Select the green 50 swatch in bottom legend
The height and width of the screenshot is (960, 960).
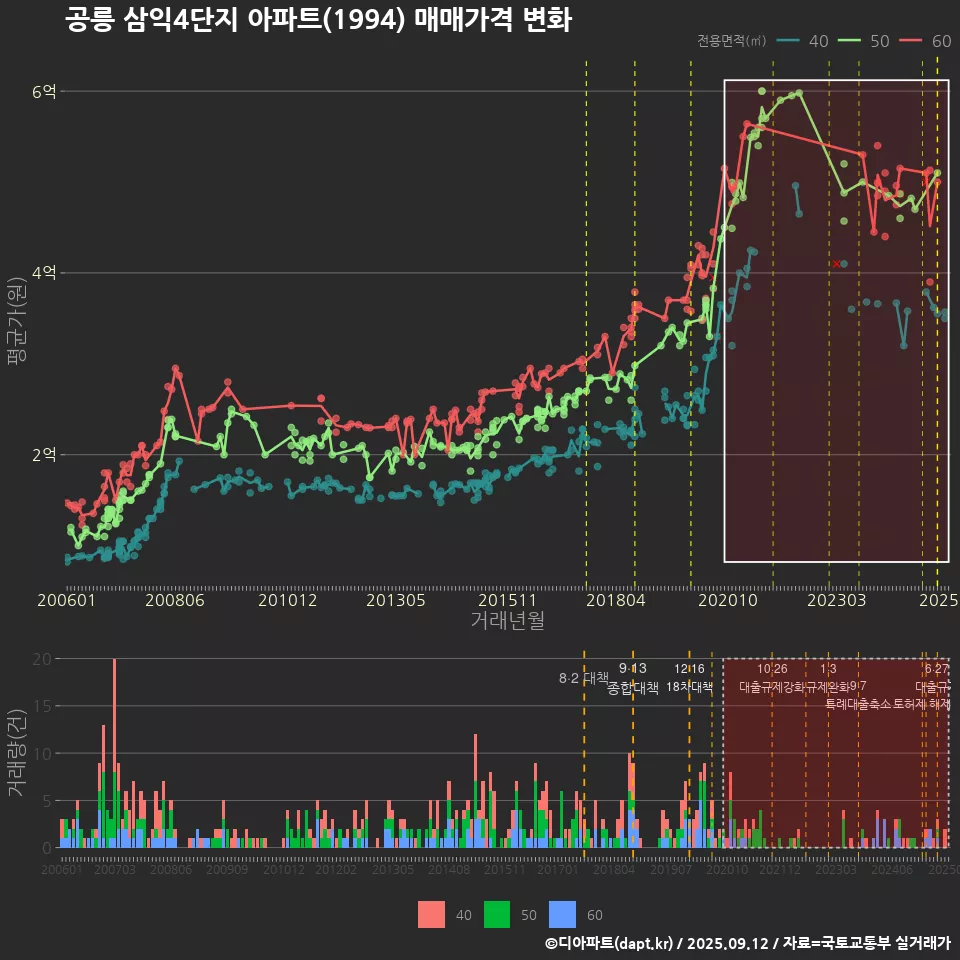point(497,914)
